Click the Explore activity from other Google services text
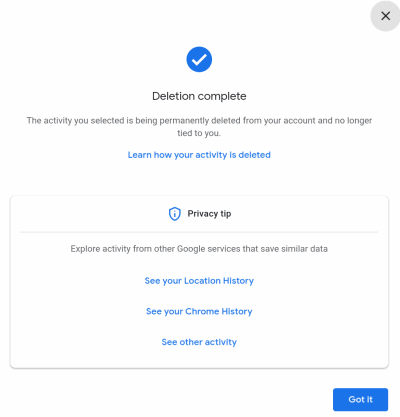The height and width of the screenshot is (417, 400). [199, 249]
